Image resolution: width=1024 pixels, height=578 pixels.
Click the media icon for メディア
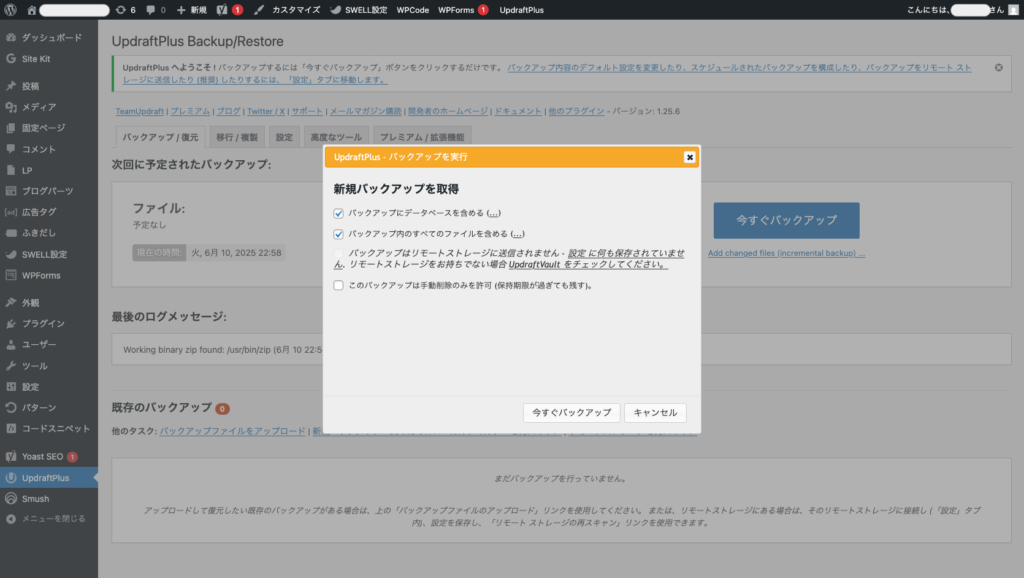point(11,106)
